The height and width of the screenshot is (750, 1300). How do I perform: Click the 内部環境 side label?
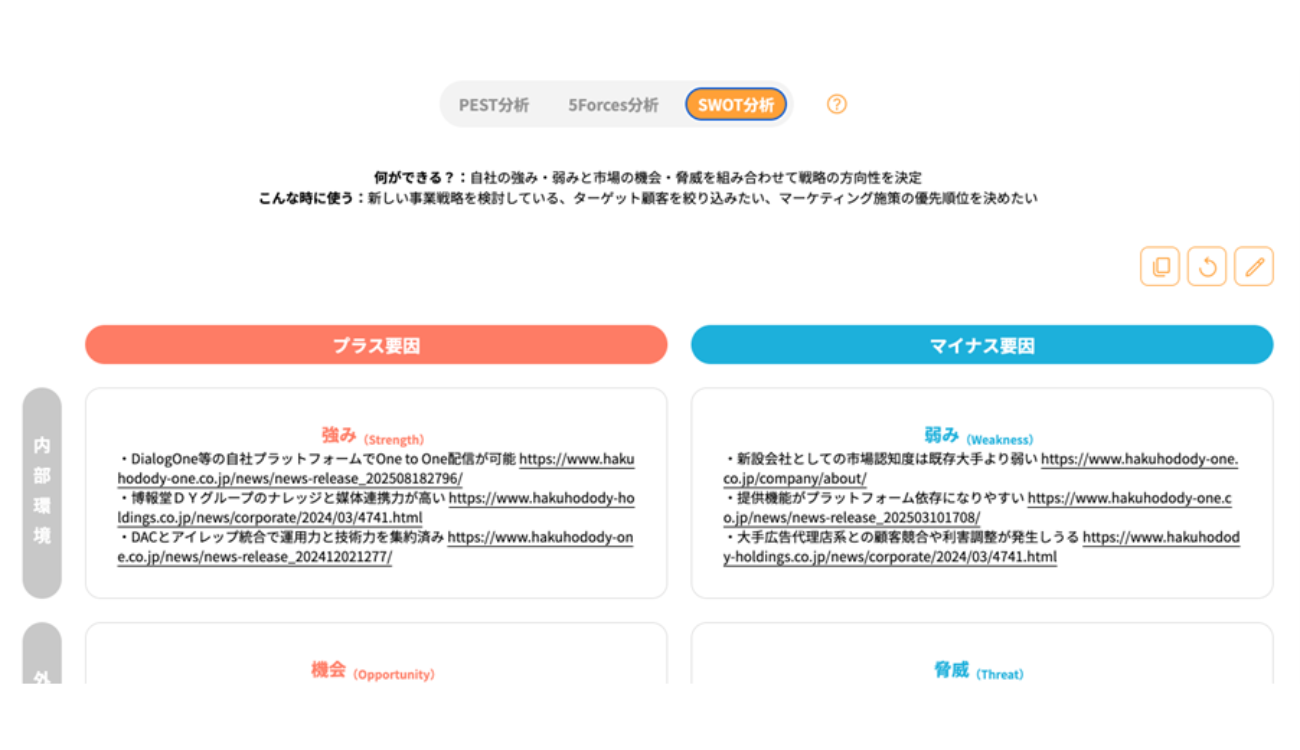click(42, 493)
